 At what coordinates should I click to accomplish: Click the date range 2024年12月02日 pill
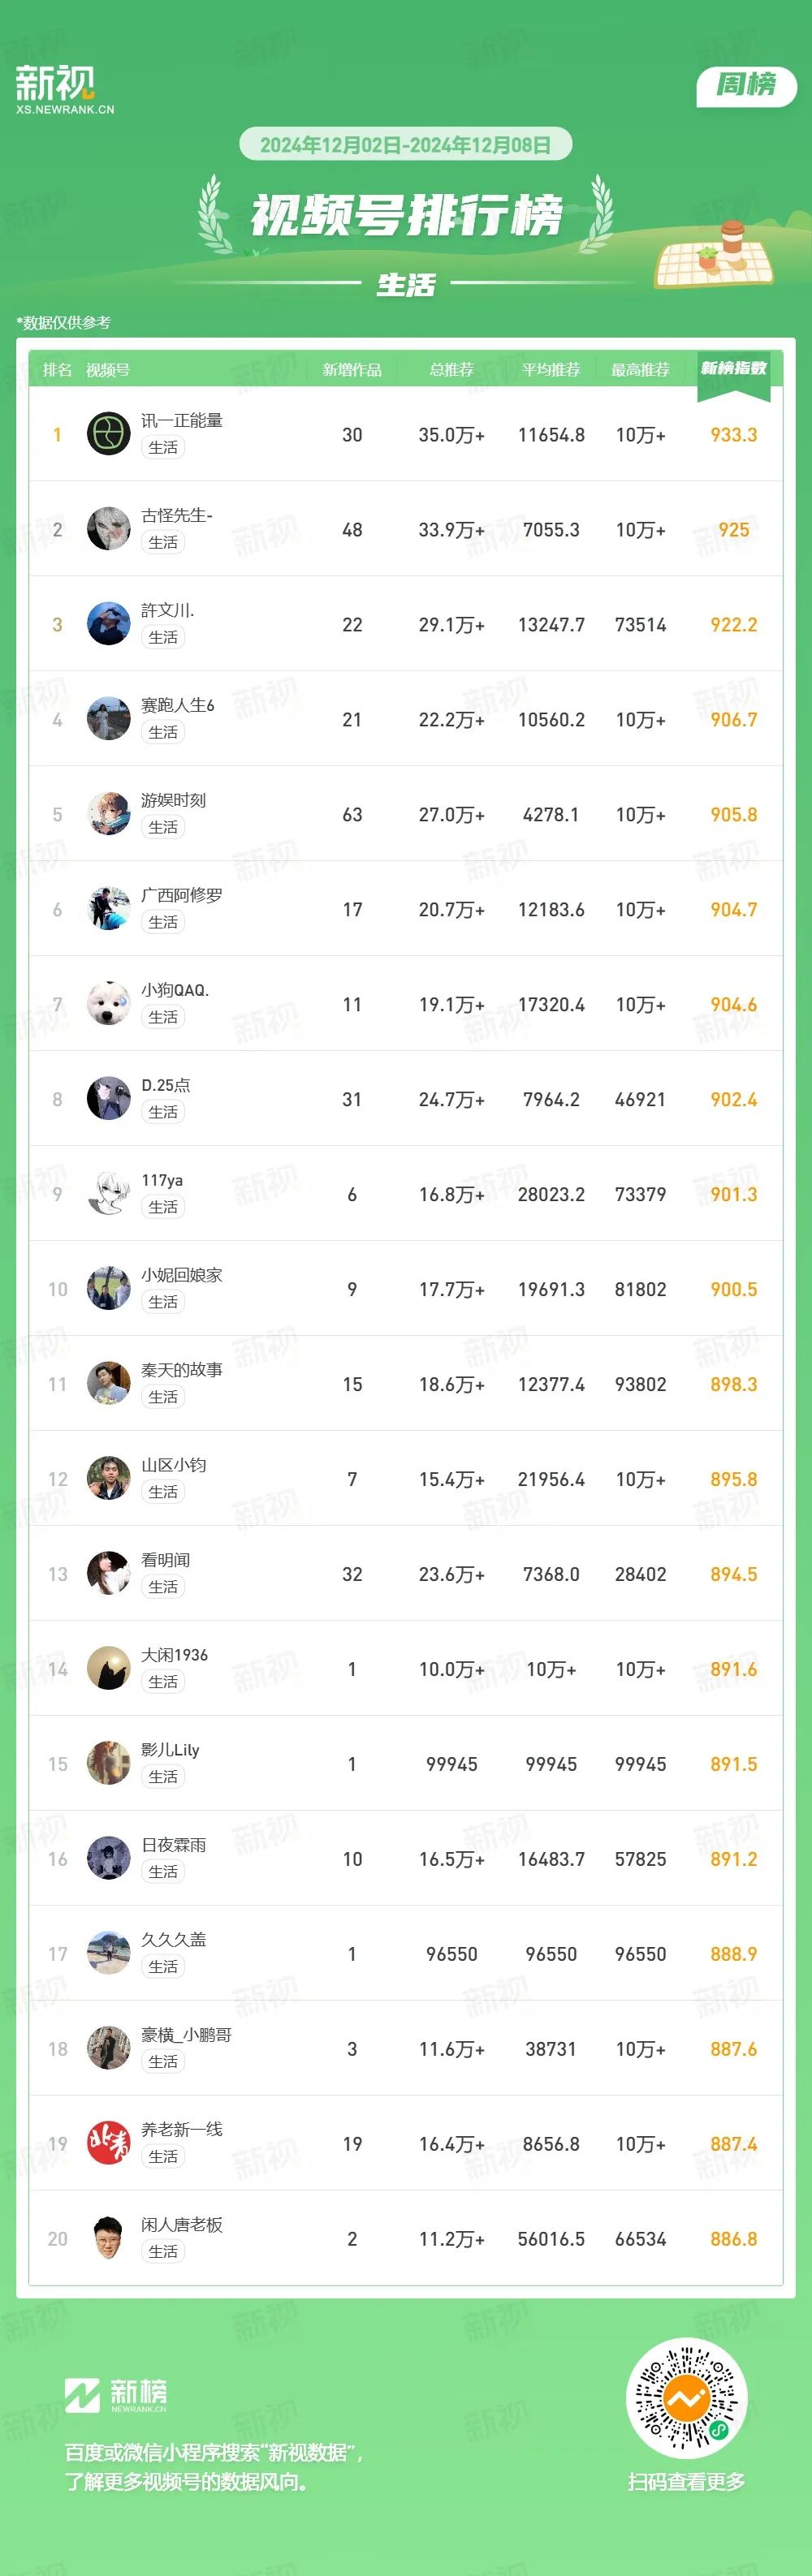pyautogui.click(x=406, y=145)
